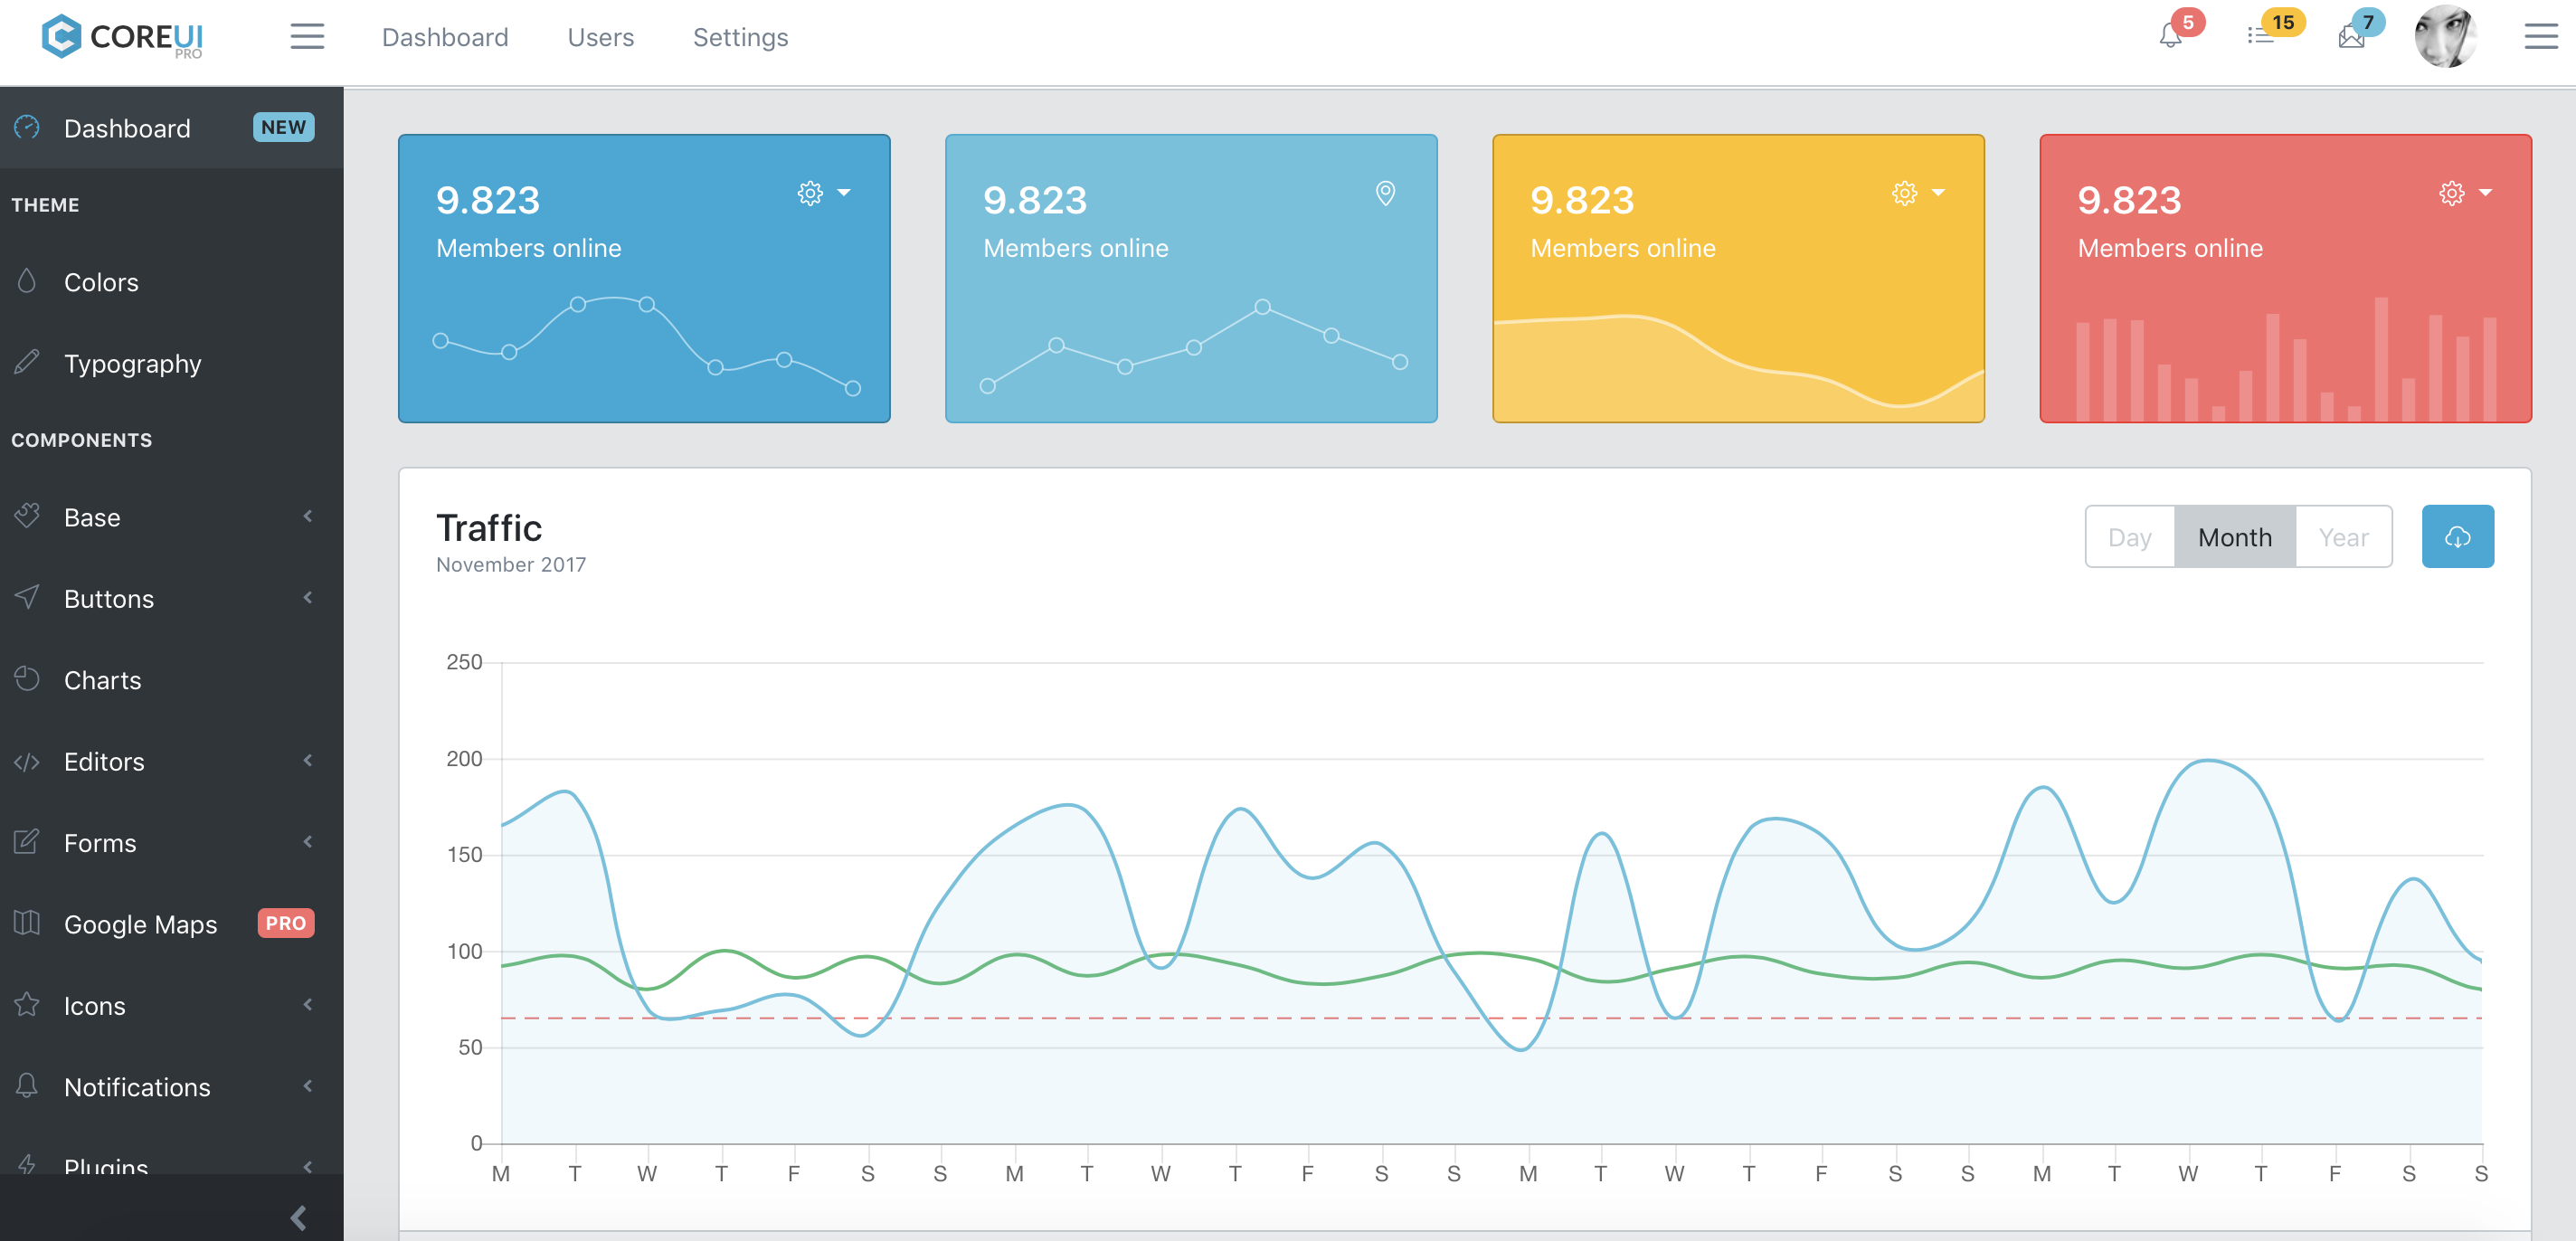Click the location pin icon on light blue card
Image resolution: width=2576 pixels, height=1241 pixels.
click(x=1385, y=193)
